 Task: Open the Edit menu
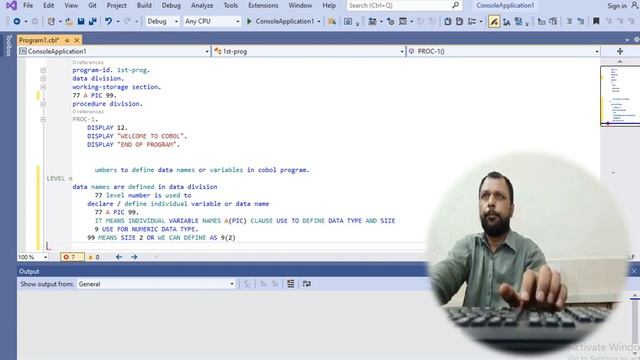pos(49,5)
